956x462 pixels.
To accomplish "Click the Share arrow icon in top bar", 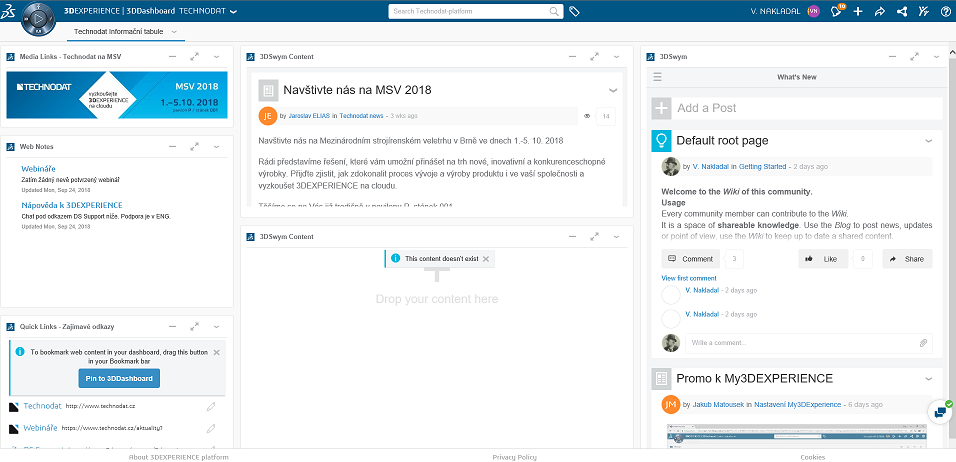I will 879,11.
